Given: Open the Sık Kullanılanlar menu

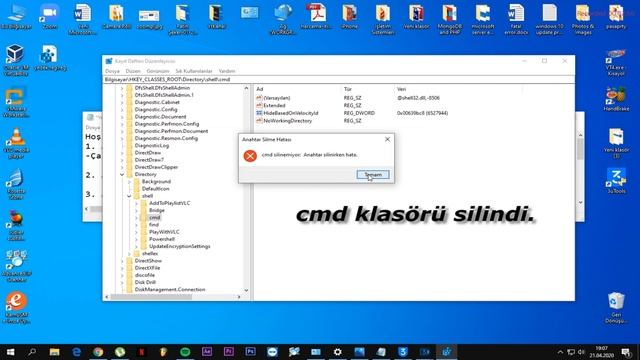Looking at the screenshot, I should click(x=194, y=71).
